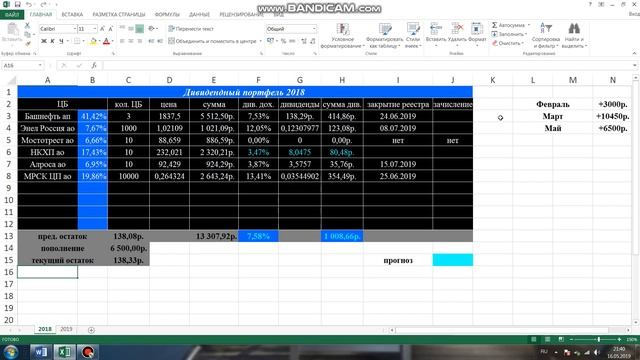Toggle bold formatting (Ж)

44,41
